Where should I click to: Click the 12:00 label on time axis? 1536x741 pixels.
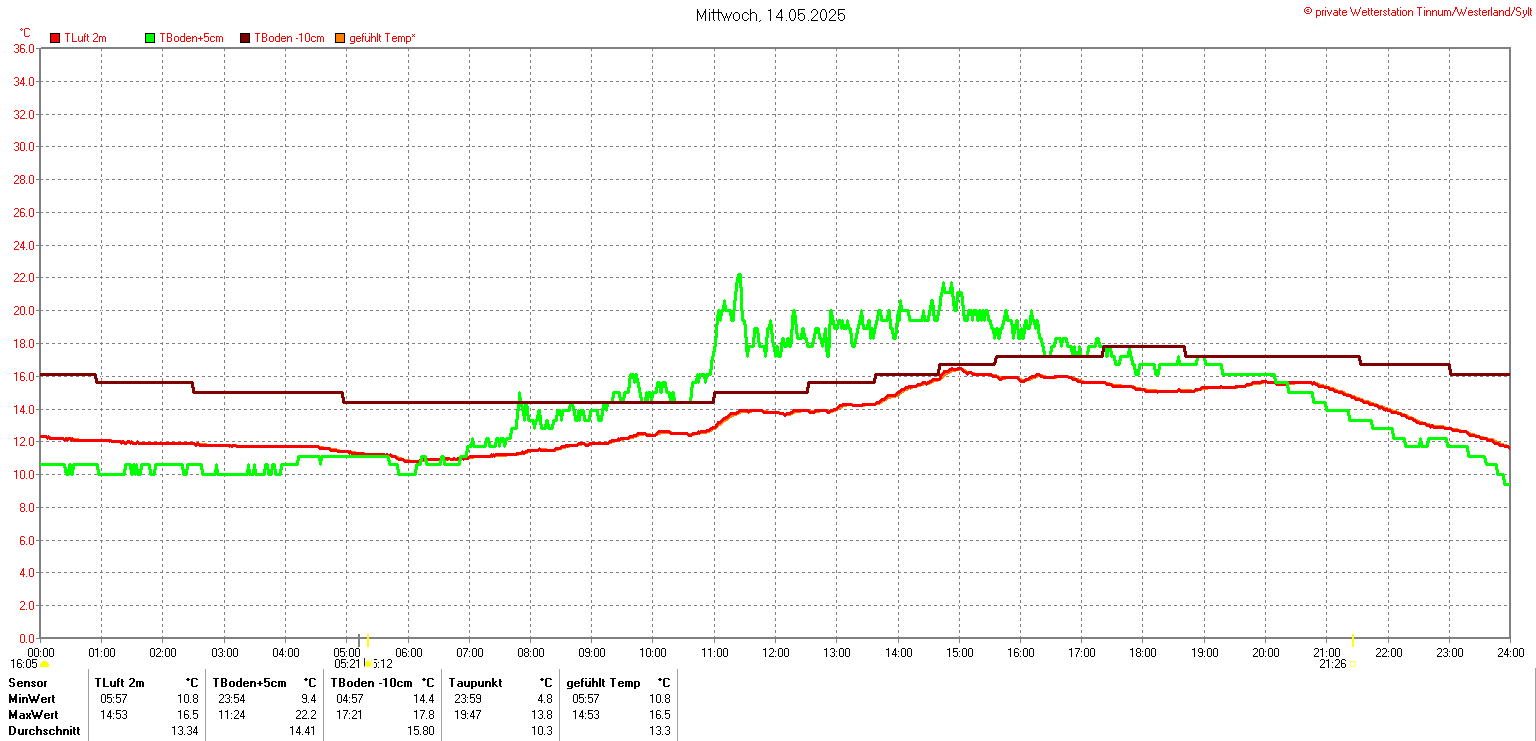(x=775, y=653)
